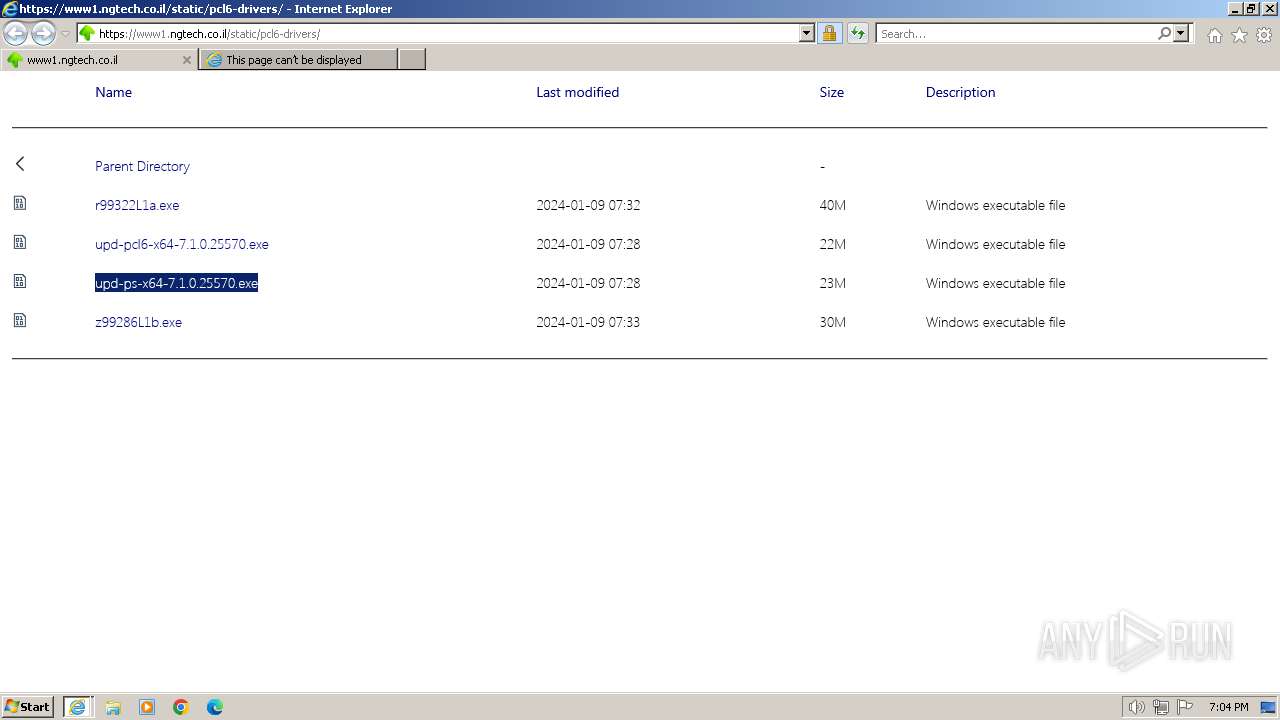Click the 2024-01-09 07:33 date text
Image resolution: width=1280 pixels, height=720 pixels.
tap(588, 322)
